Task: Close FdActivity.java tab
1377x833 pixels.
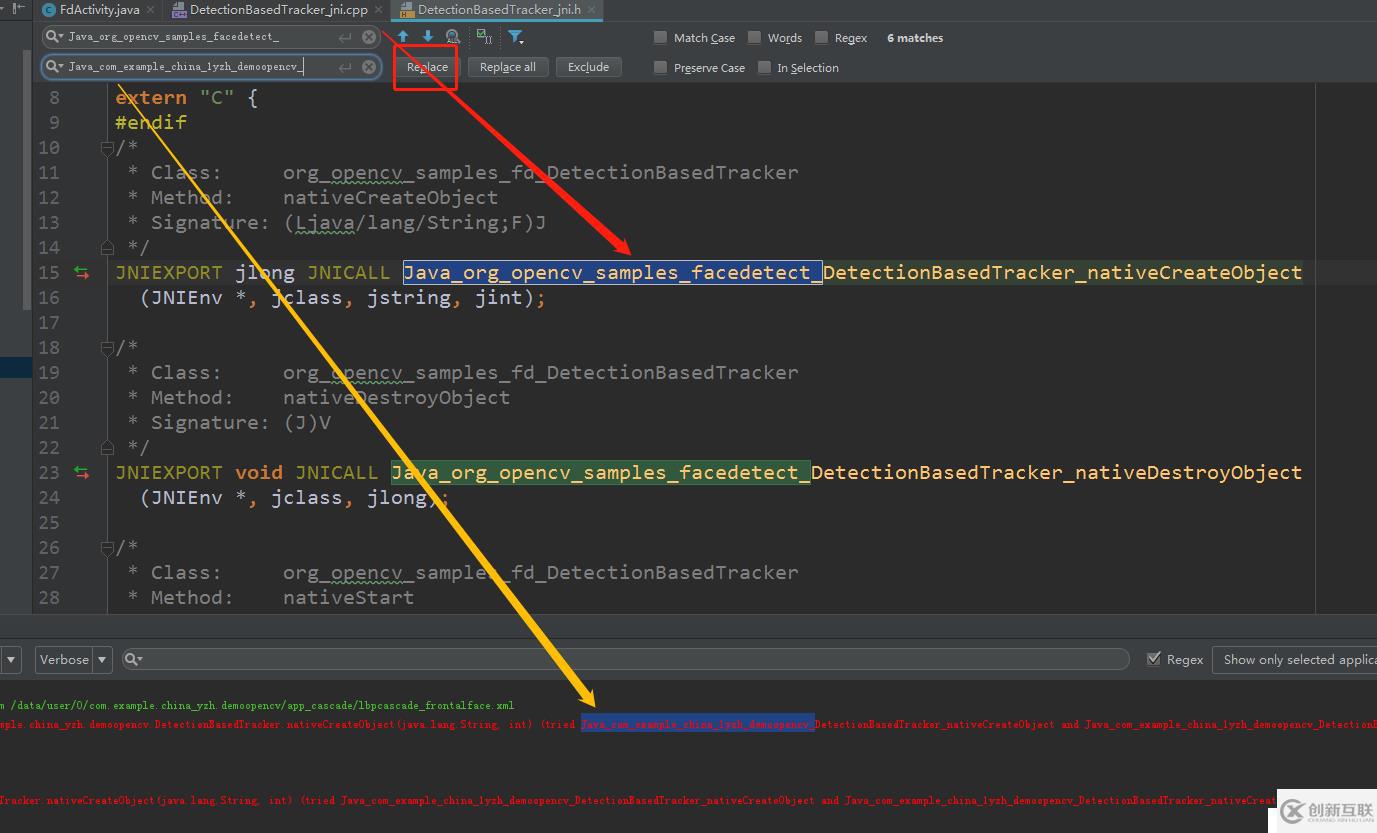Action: click(x=151, y=10)
